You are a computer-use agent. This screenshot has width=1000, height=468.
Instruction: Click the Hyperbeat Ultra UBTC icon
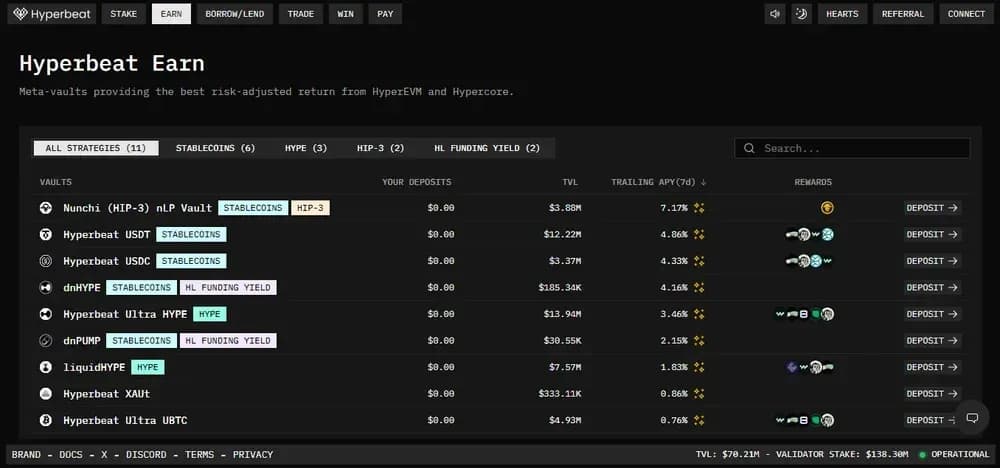click(45, 420)
